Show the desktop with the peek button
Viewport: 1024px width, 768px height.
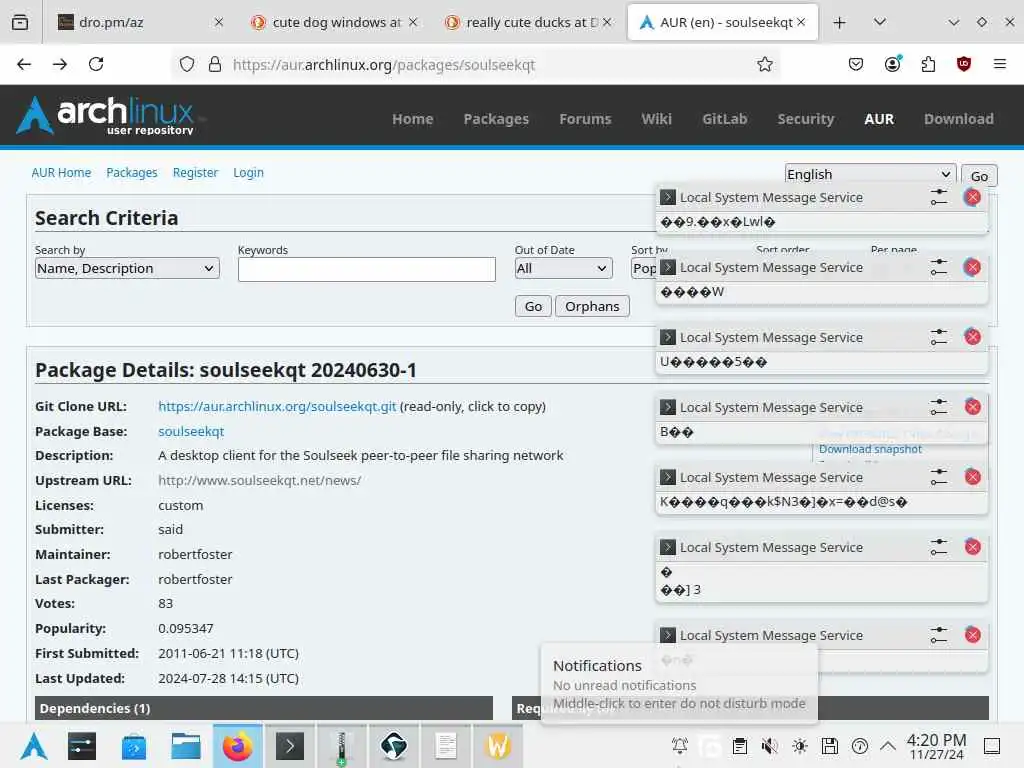click(991, 746)
